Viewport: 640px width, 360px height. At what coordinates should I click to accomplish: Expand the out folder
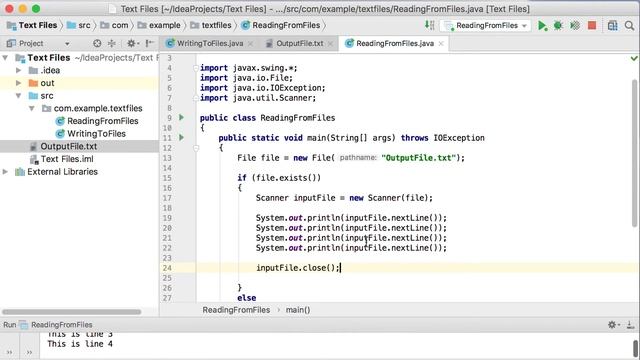click(18, 83)
